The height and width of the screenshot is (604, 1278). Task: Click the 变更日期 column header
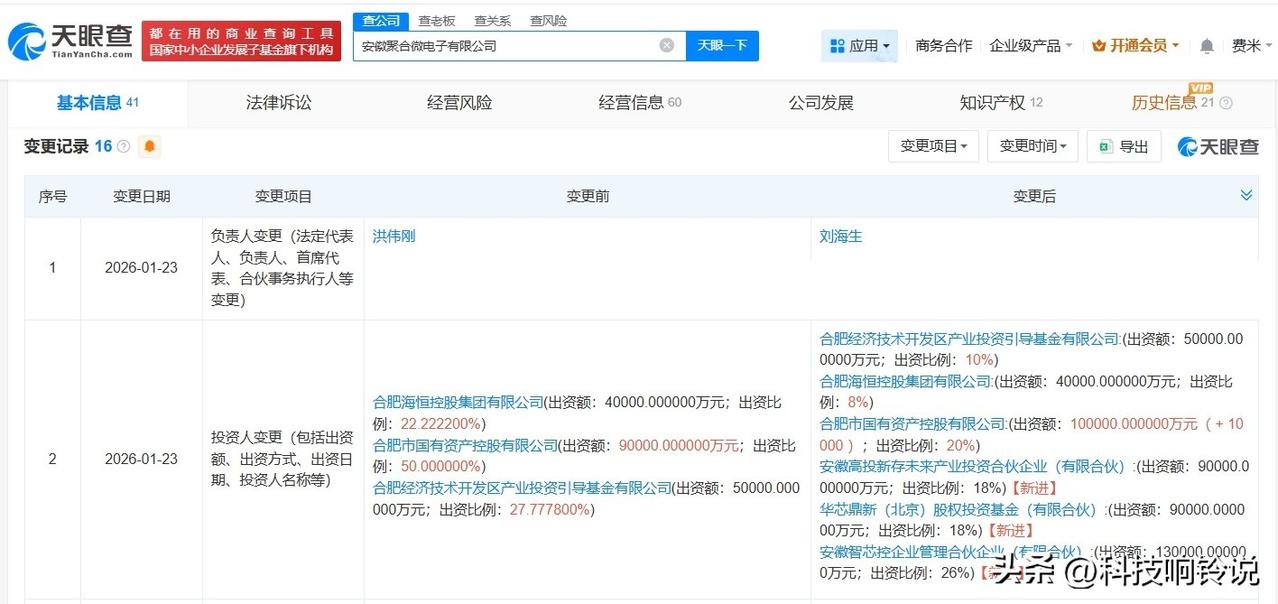click(x=141, y=197)
